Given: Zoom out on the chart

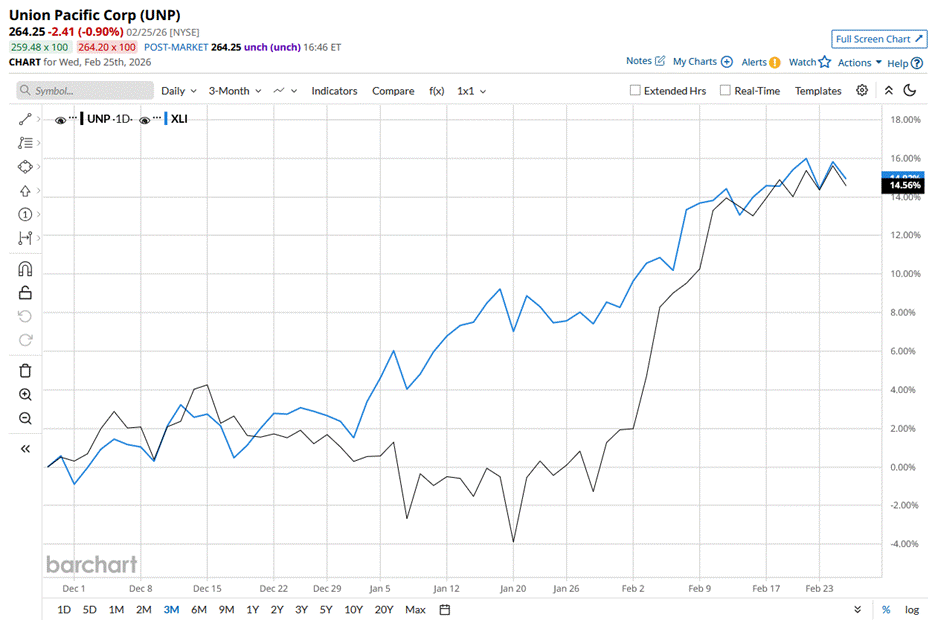Looking at the screenshot, I should coord(25,418).
